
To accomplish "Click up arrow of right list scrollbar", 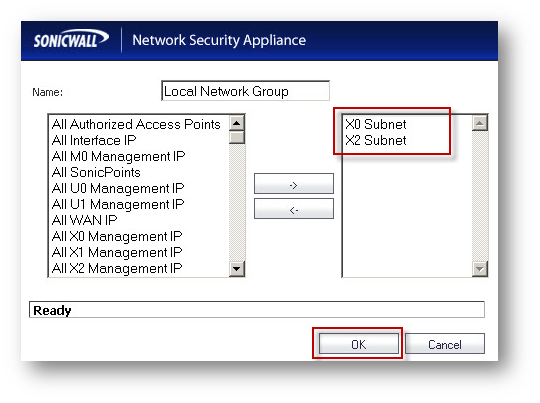I will tap(480, 123).
